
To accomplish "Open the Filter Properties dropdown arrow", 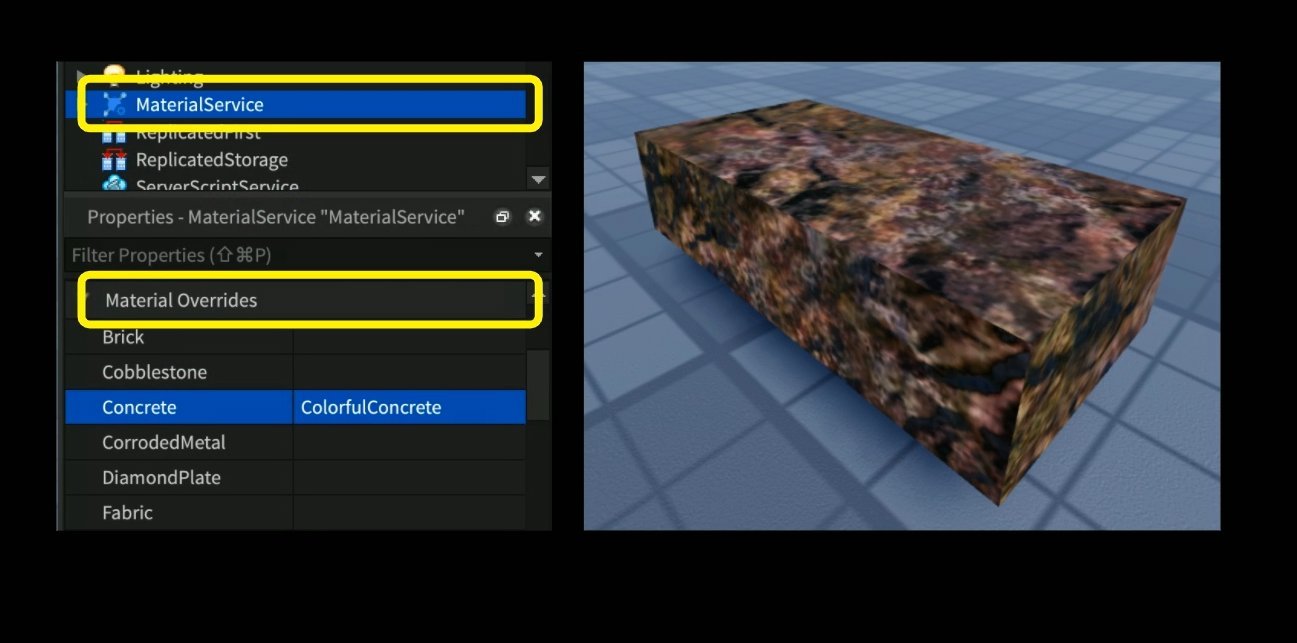I will (539, 256).
